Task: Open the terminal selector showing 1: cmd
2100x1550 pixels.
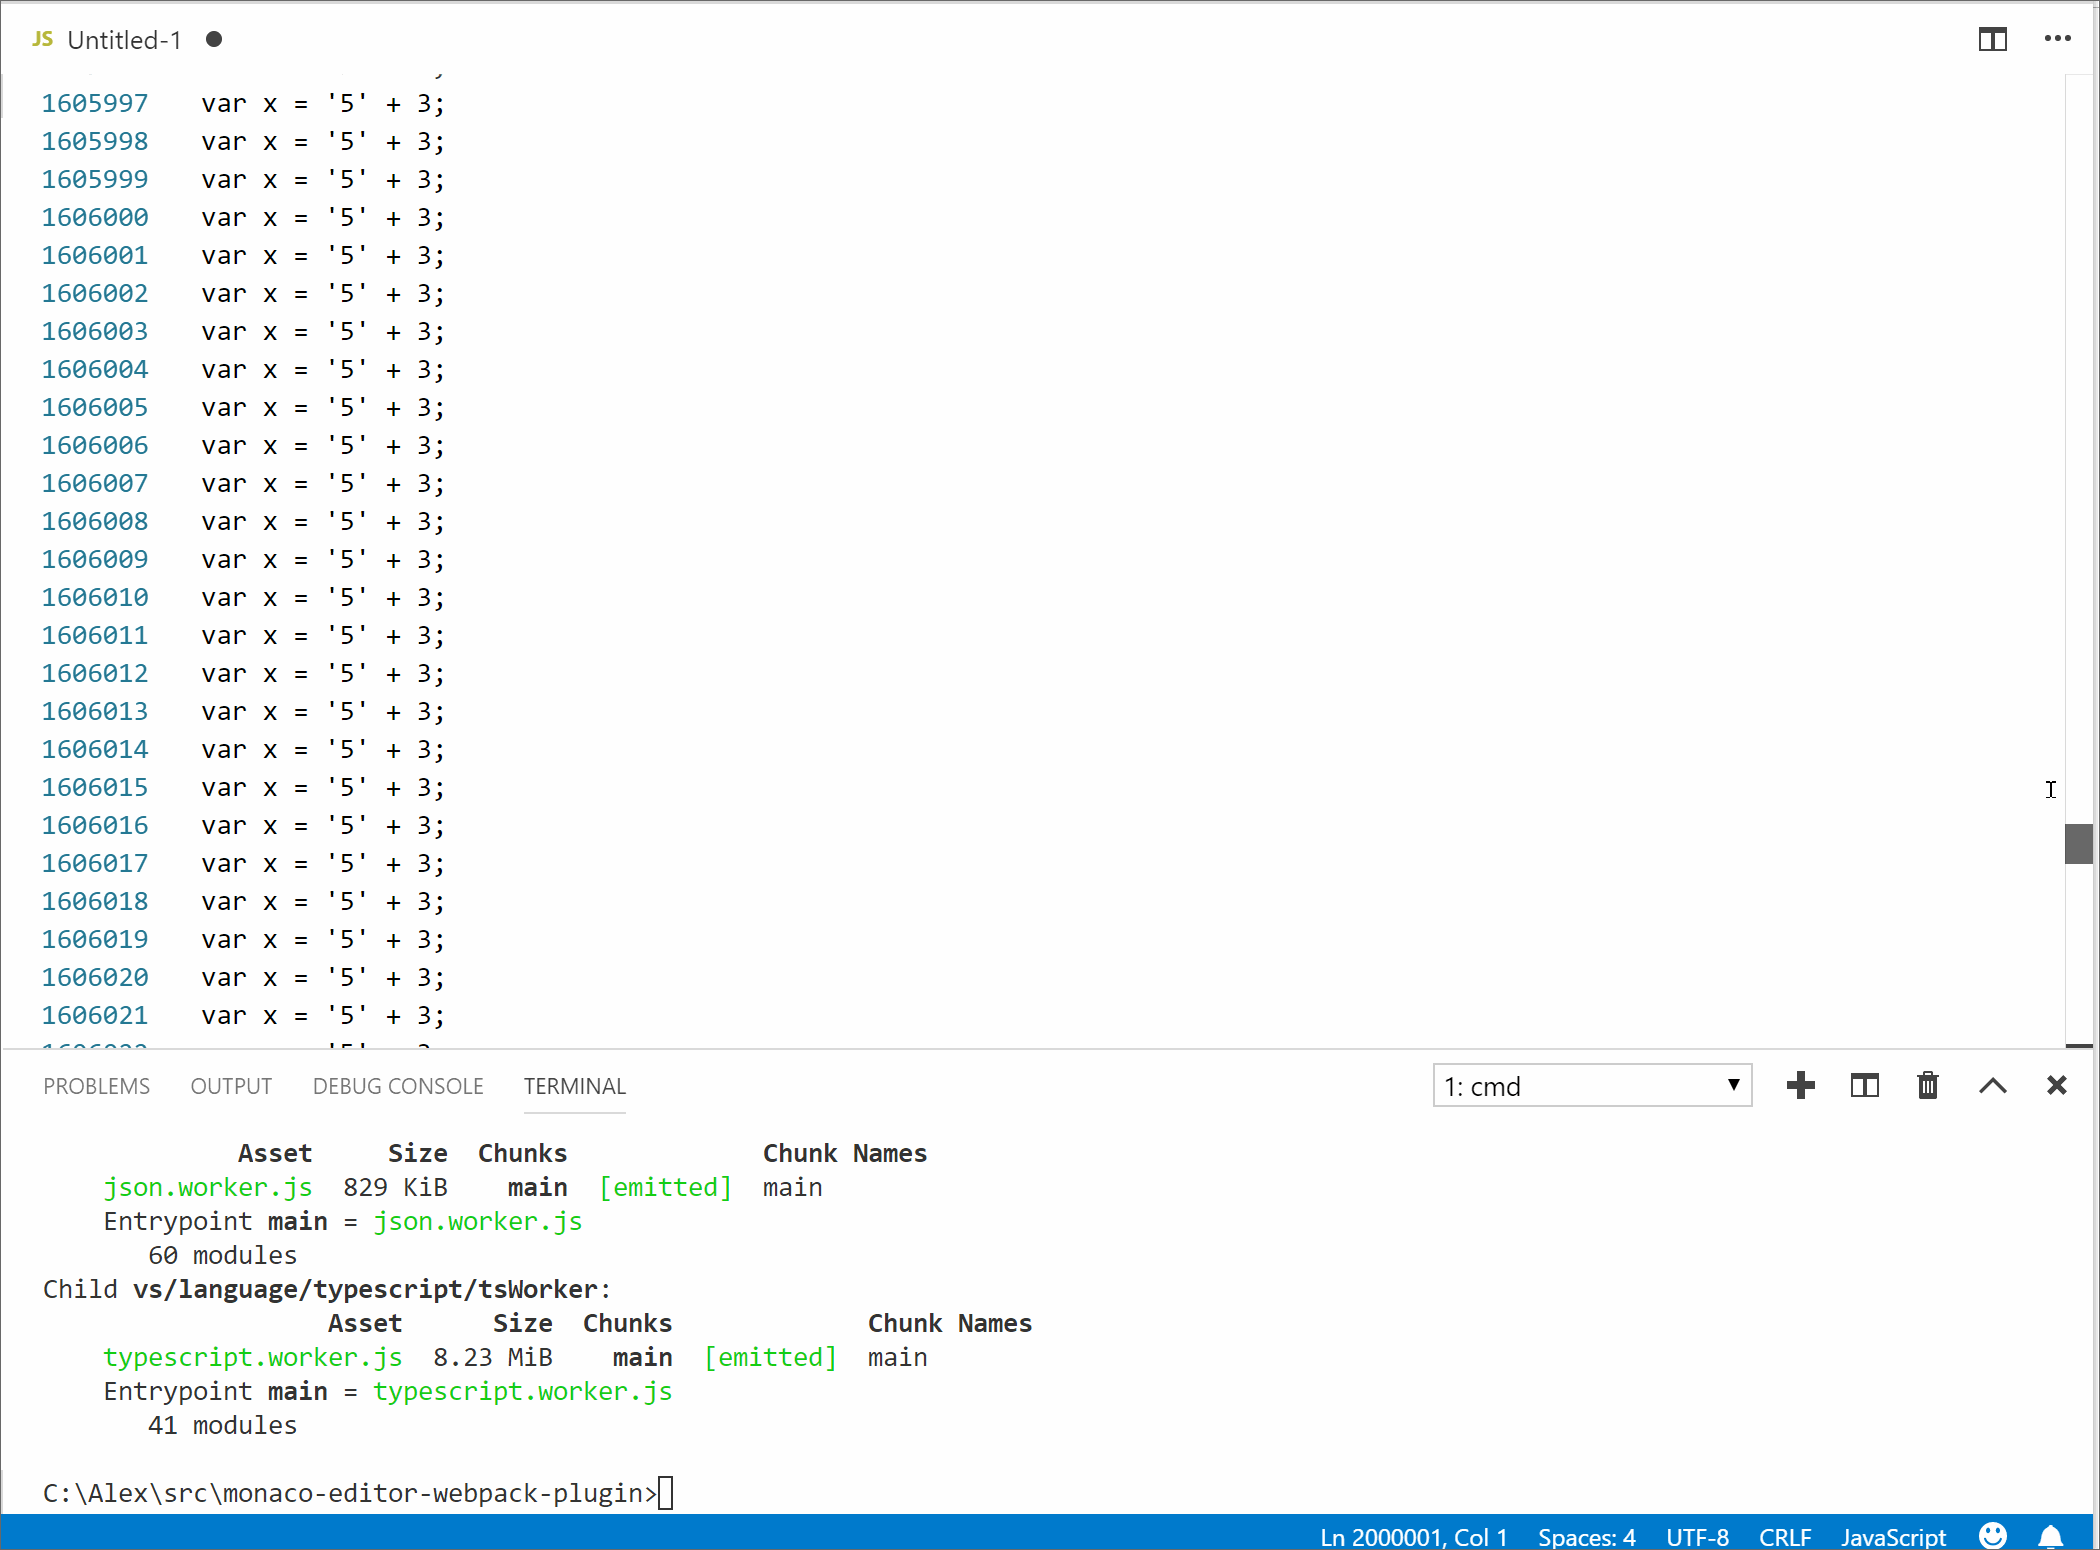Action: point(1560,1086)
